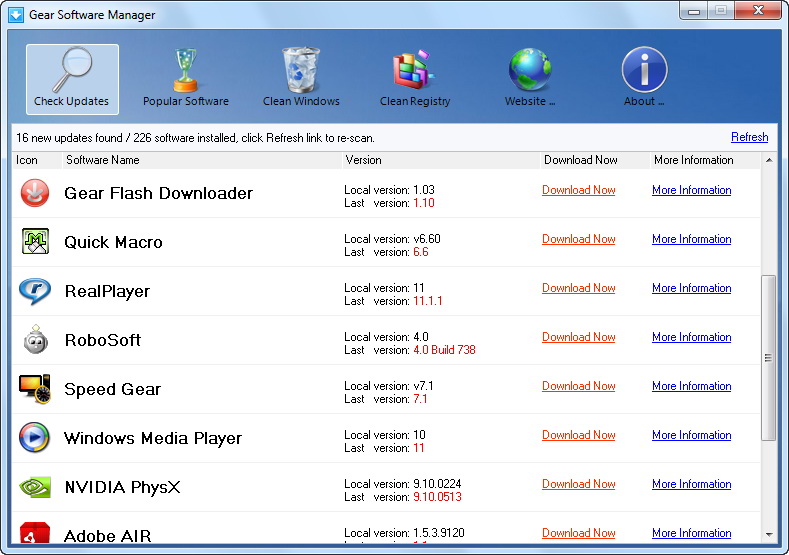The image size is (789, 555).
Task: Click the scrollbar up arrow
Action: click(x=768, y=160)
